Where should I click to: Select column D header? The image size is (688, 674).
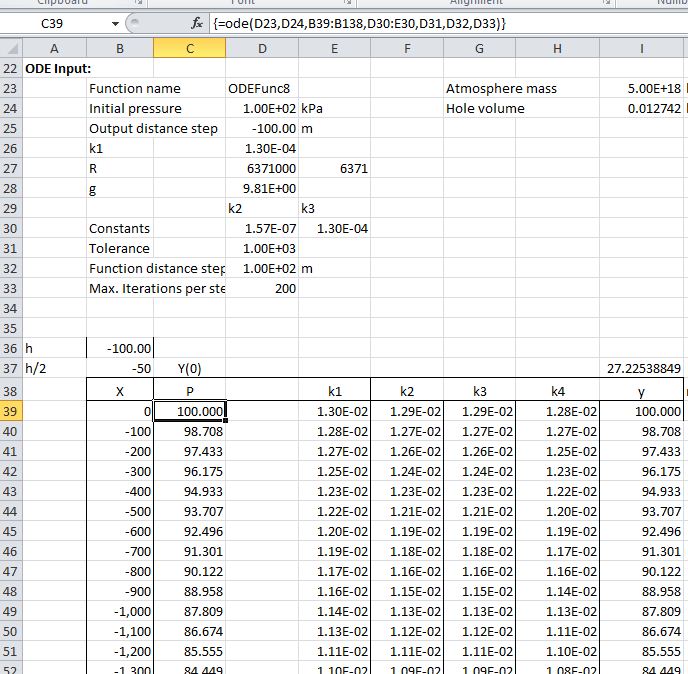262,48
